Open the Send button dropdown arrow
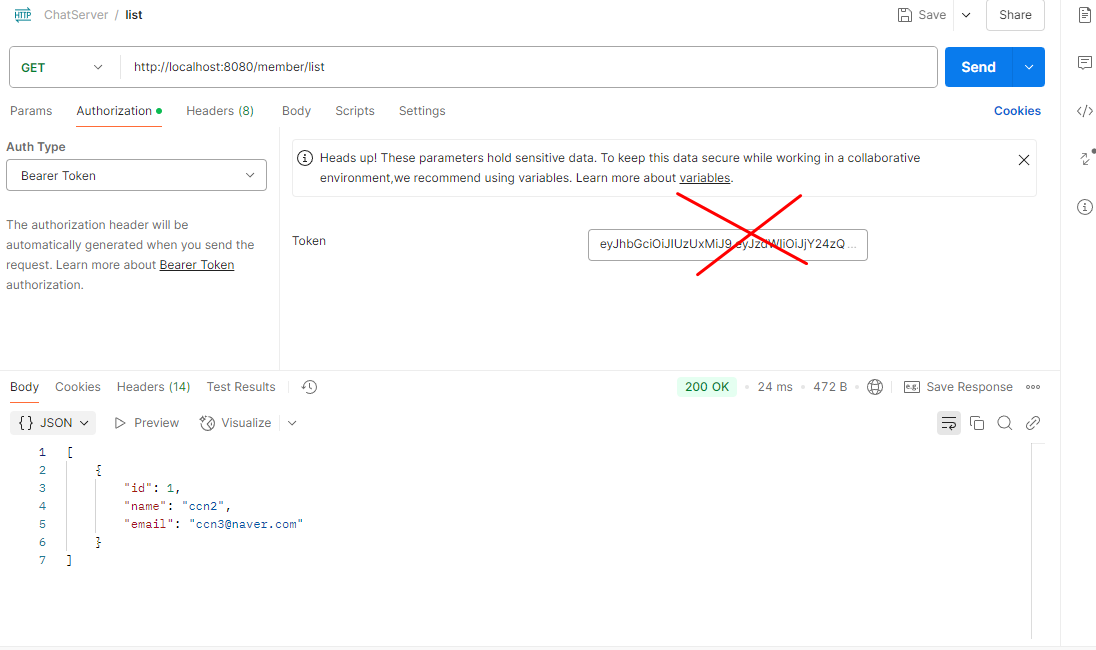This screenshot has height=650, width=1096. click(x=1029, y=67)
